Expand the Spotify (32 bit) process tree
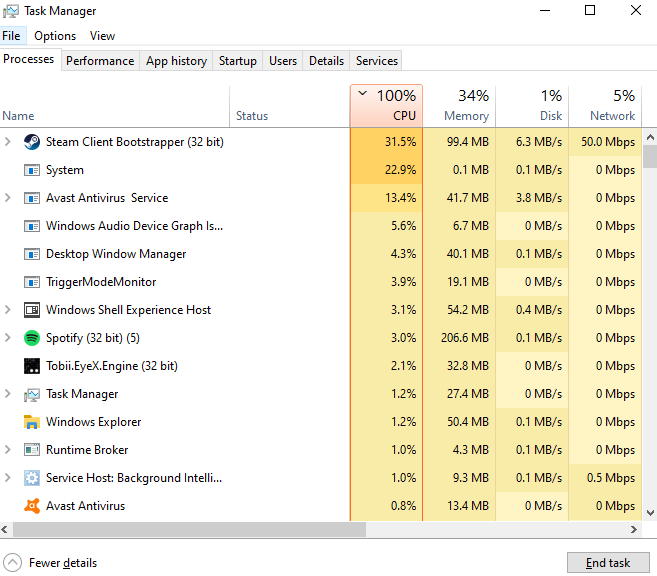Screen dimensions: 657x576 click(8, 337)
